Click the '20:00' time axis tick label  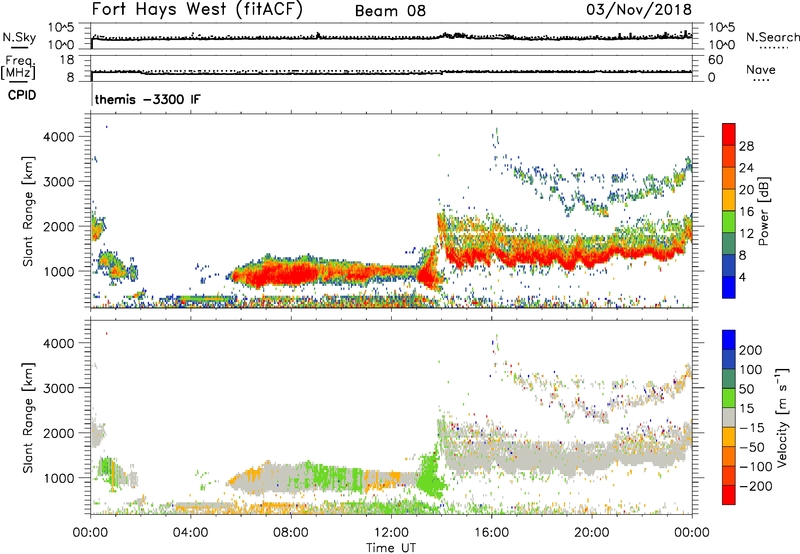pyautogui.click(x=591, y=533)
